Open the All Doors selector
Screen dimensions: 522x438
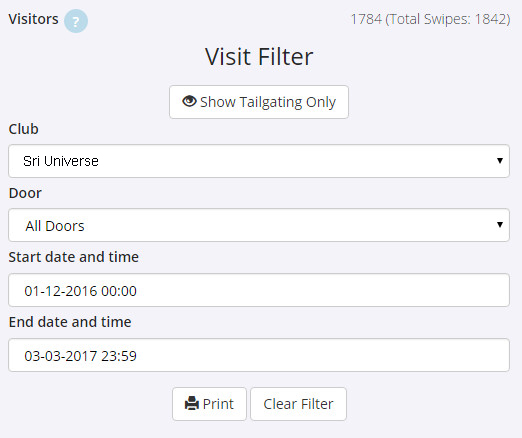coord(259,225)
